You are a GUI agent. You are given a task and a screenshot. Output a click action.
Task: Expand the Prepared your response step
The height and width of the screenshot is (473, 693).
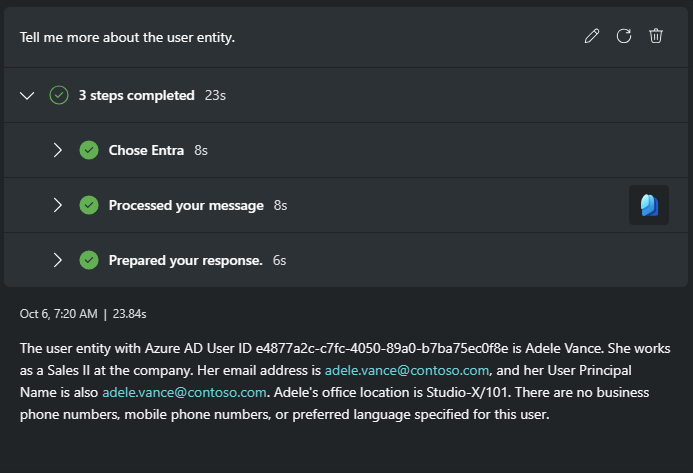58,260
